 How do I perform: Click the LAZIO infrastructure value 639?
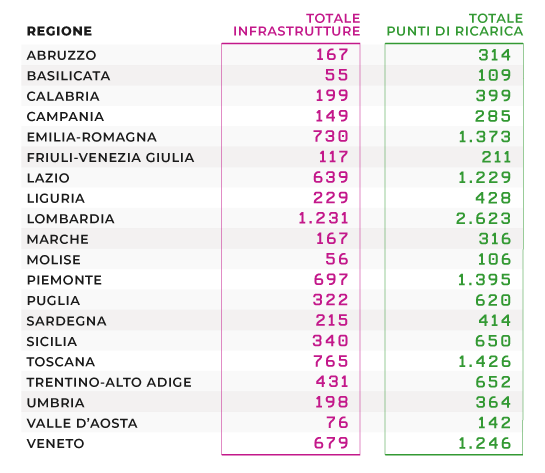coord(331,177)
